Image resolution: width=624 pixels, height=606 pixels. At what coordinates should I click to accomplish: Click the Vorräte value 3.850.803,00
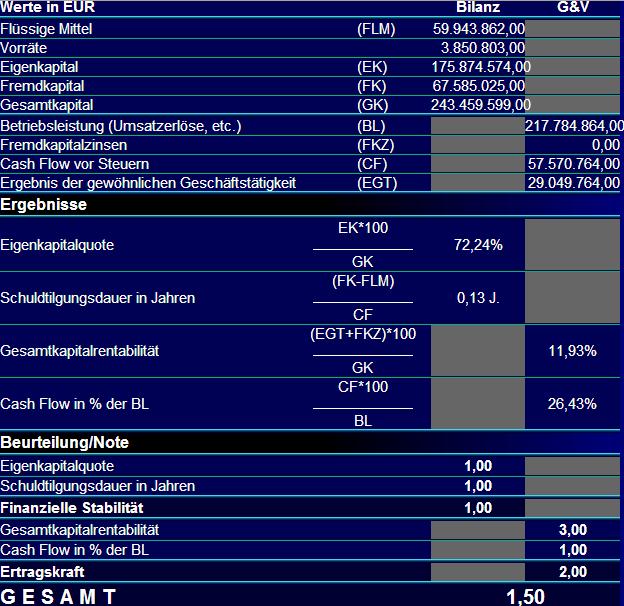pos(483,48)
